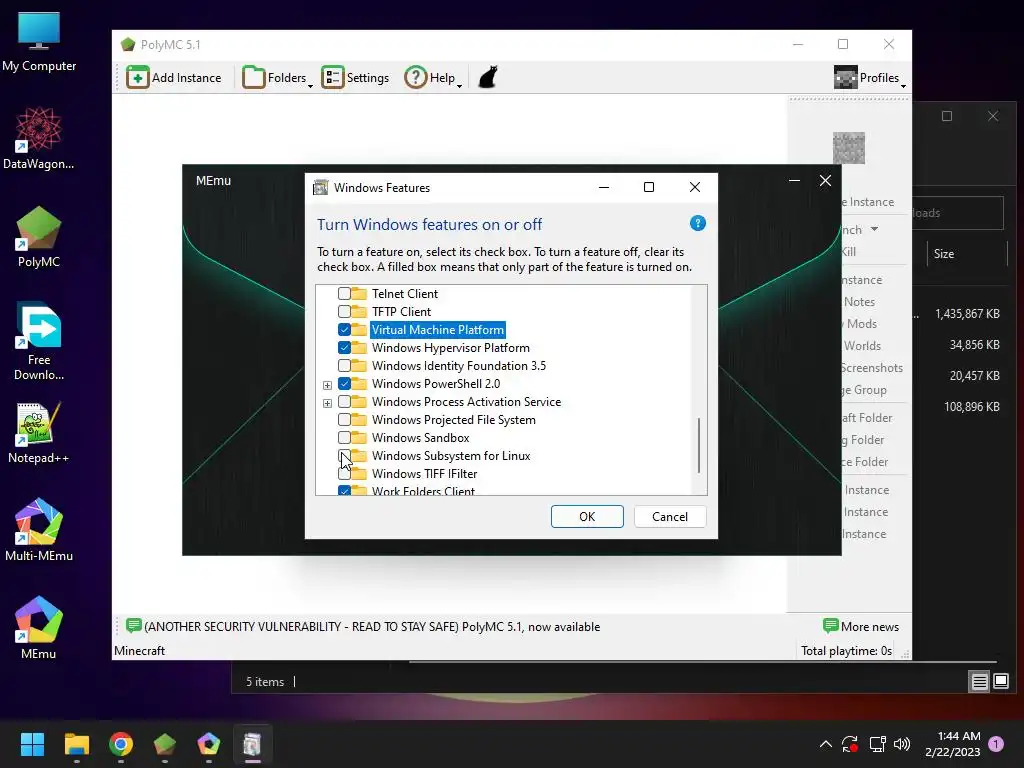Open the taskbar clock and date

(x=953, y=744)
